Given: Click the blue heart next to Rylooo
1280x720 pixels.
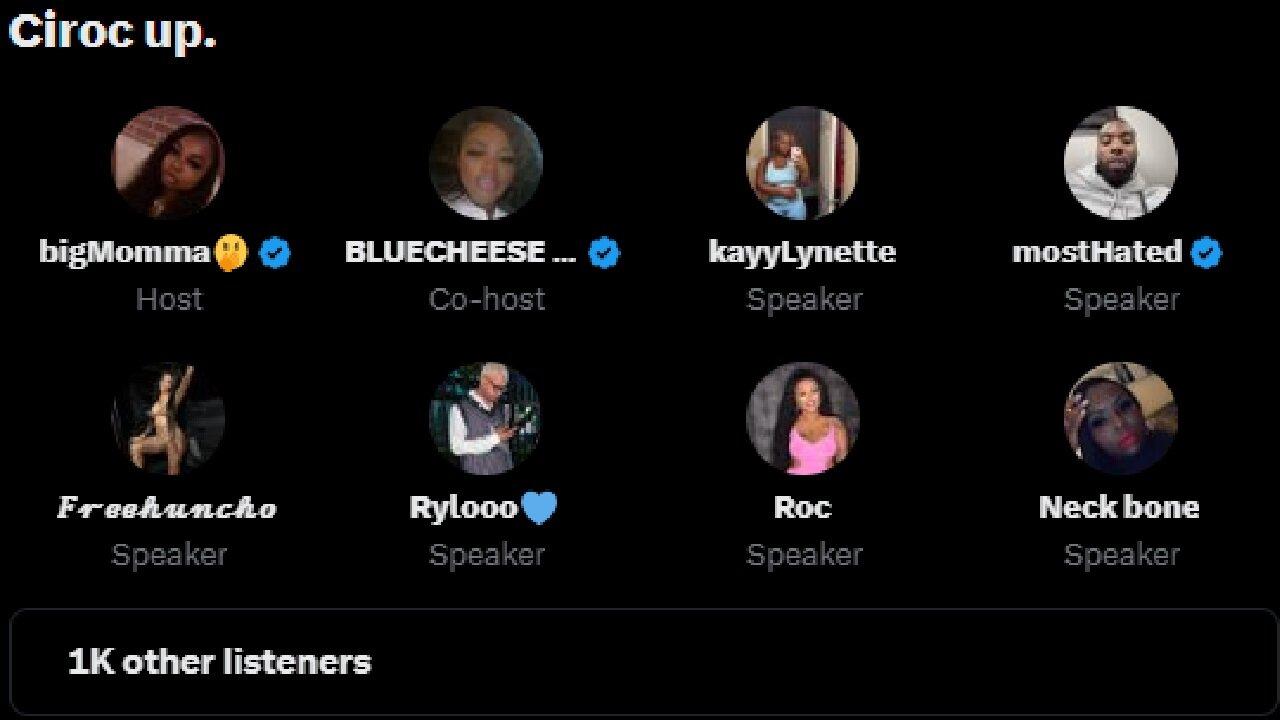Looking at the screenshot, I should click(x=540, y=508).
